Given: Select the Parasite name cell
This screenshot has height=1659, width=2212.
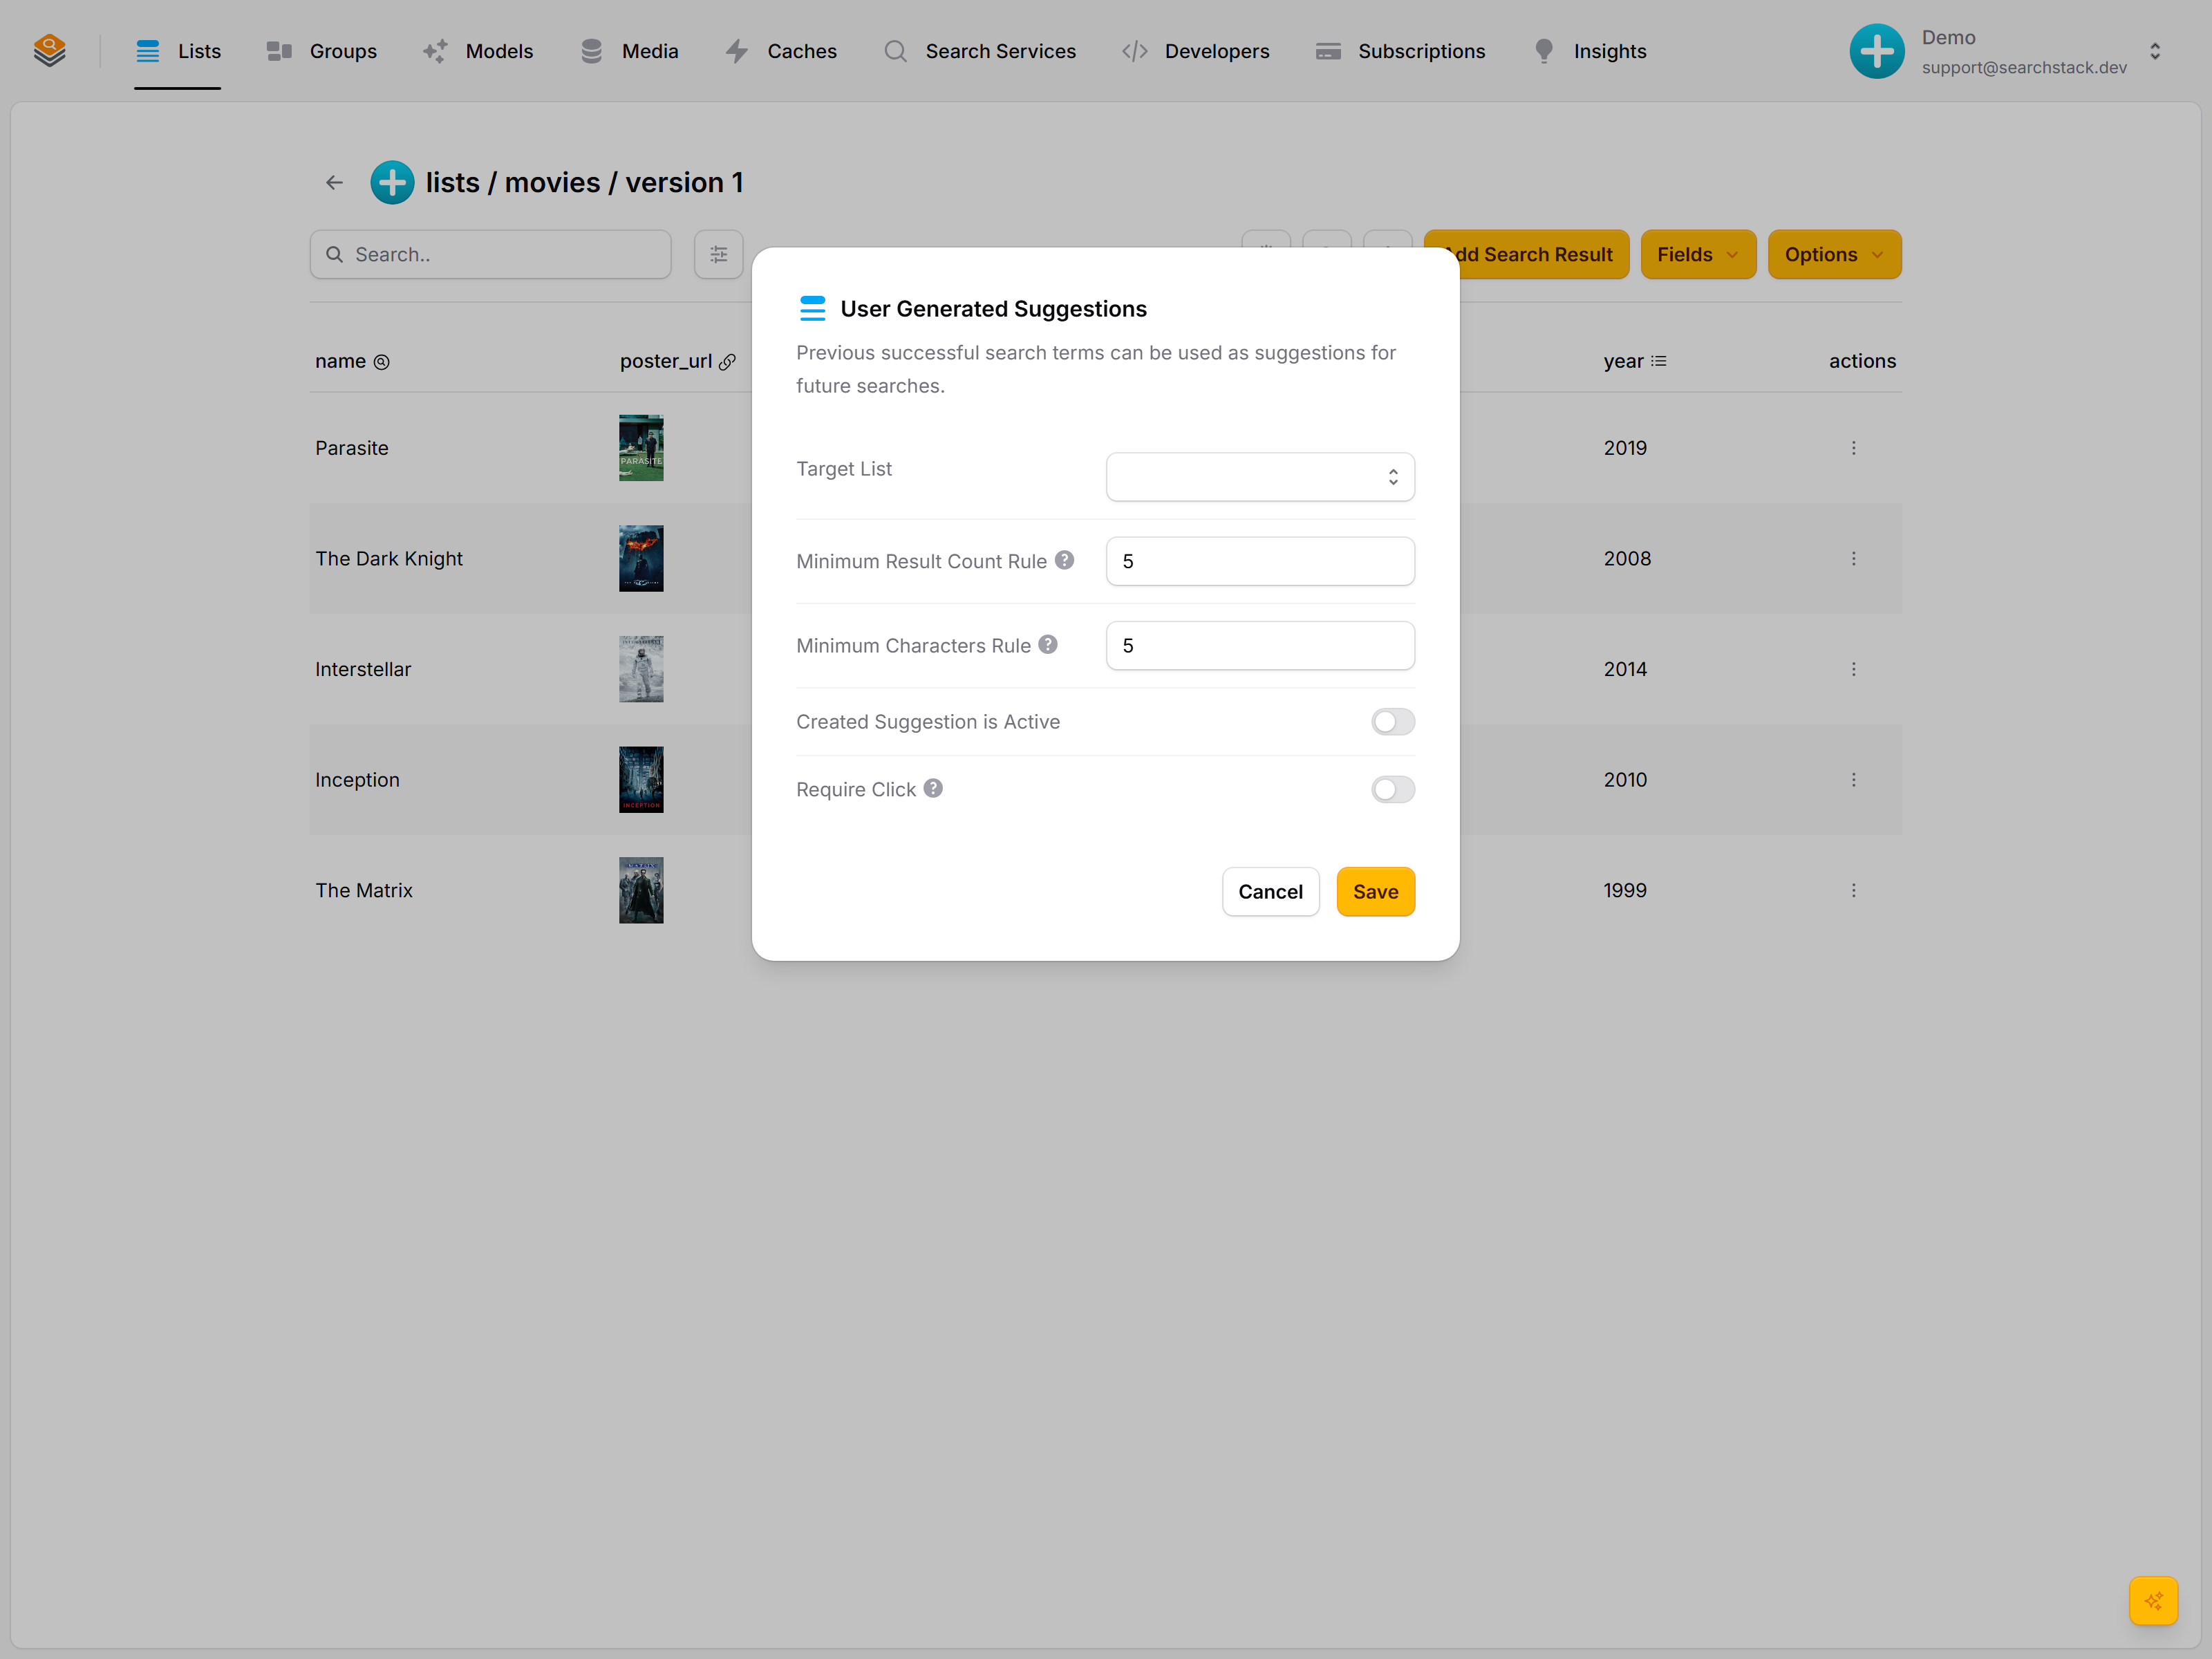Looking at the screenshot, I should [352, 448].
